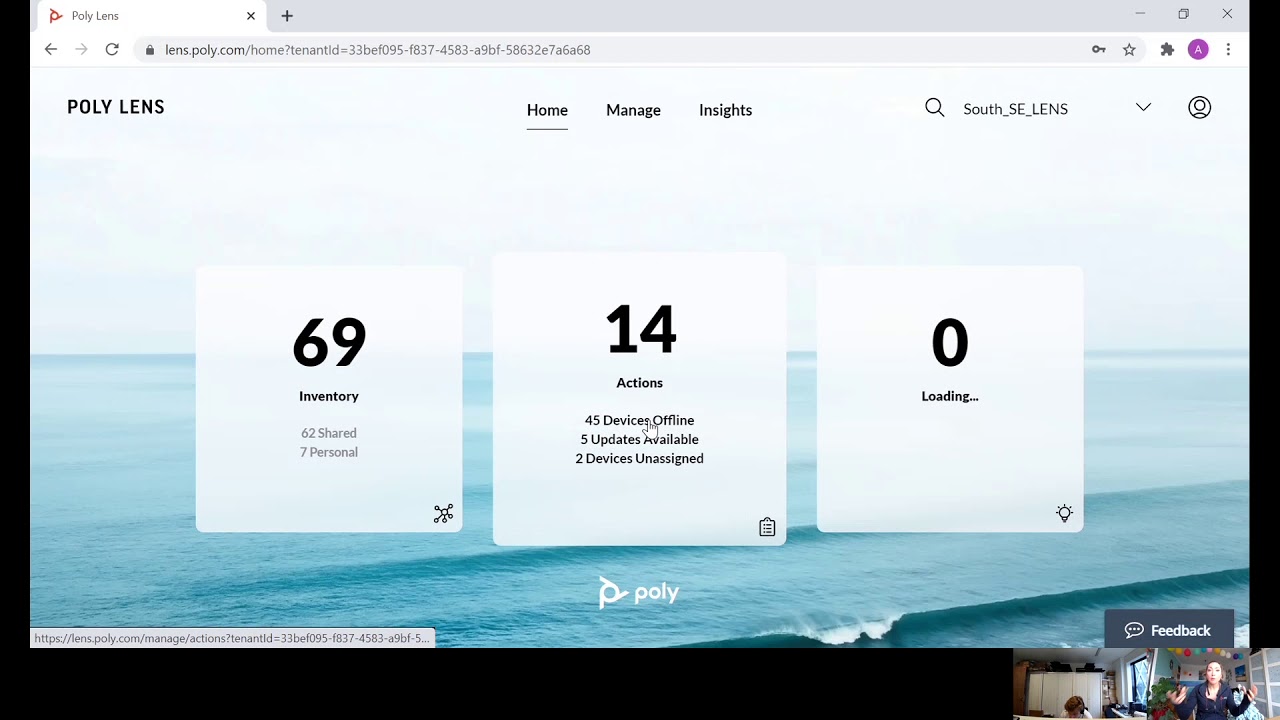Click the lightbulb insights card icon
Viewport: 1280px width, 720px height.
point(1064,513)
